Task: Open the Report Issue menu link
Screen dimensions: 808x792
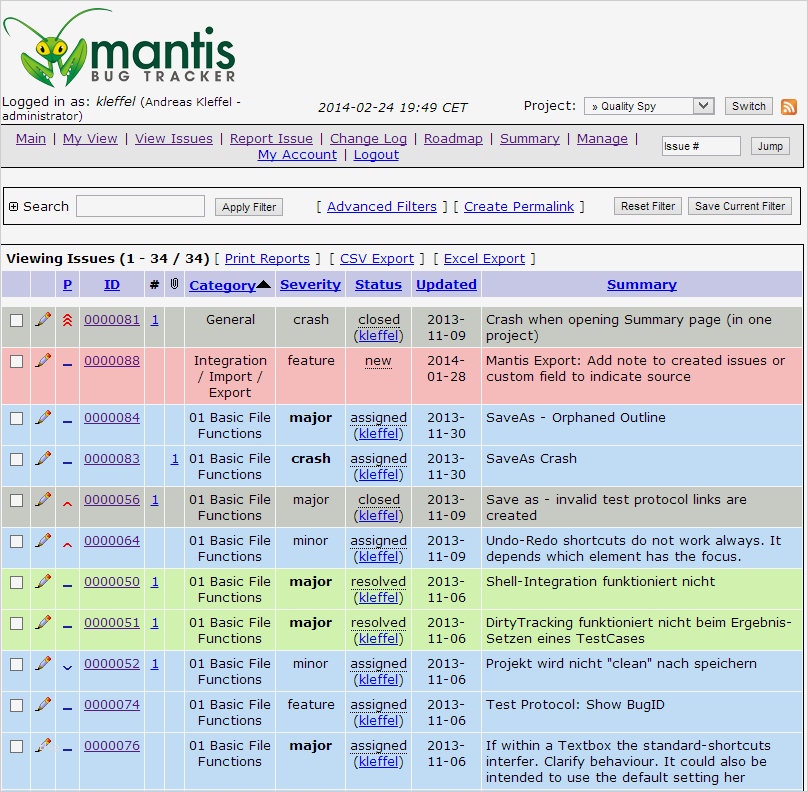Action: [271, 139]
